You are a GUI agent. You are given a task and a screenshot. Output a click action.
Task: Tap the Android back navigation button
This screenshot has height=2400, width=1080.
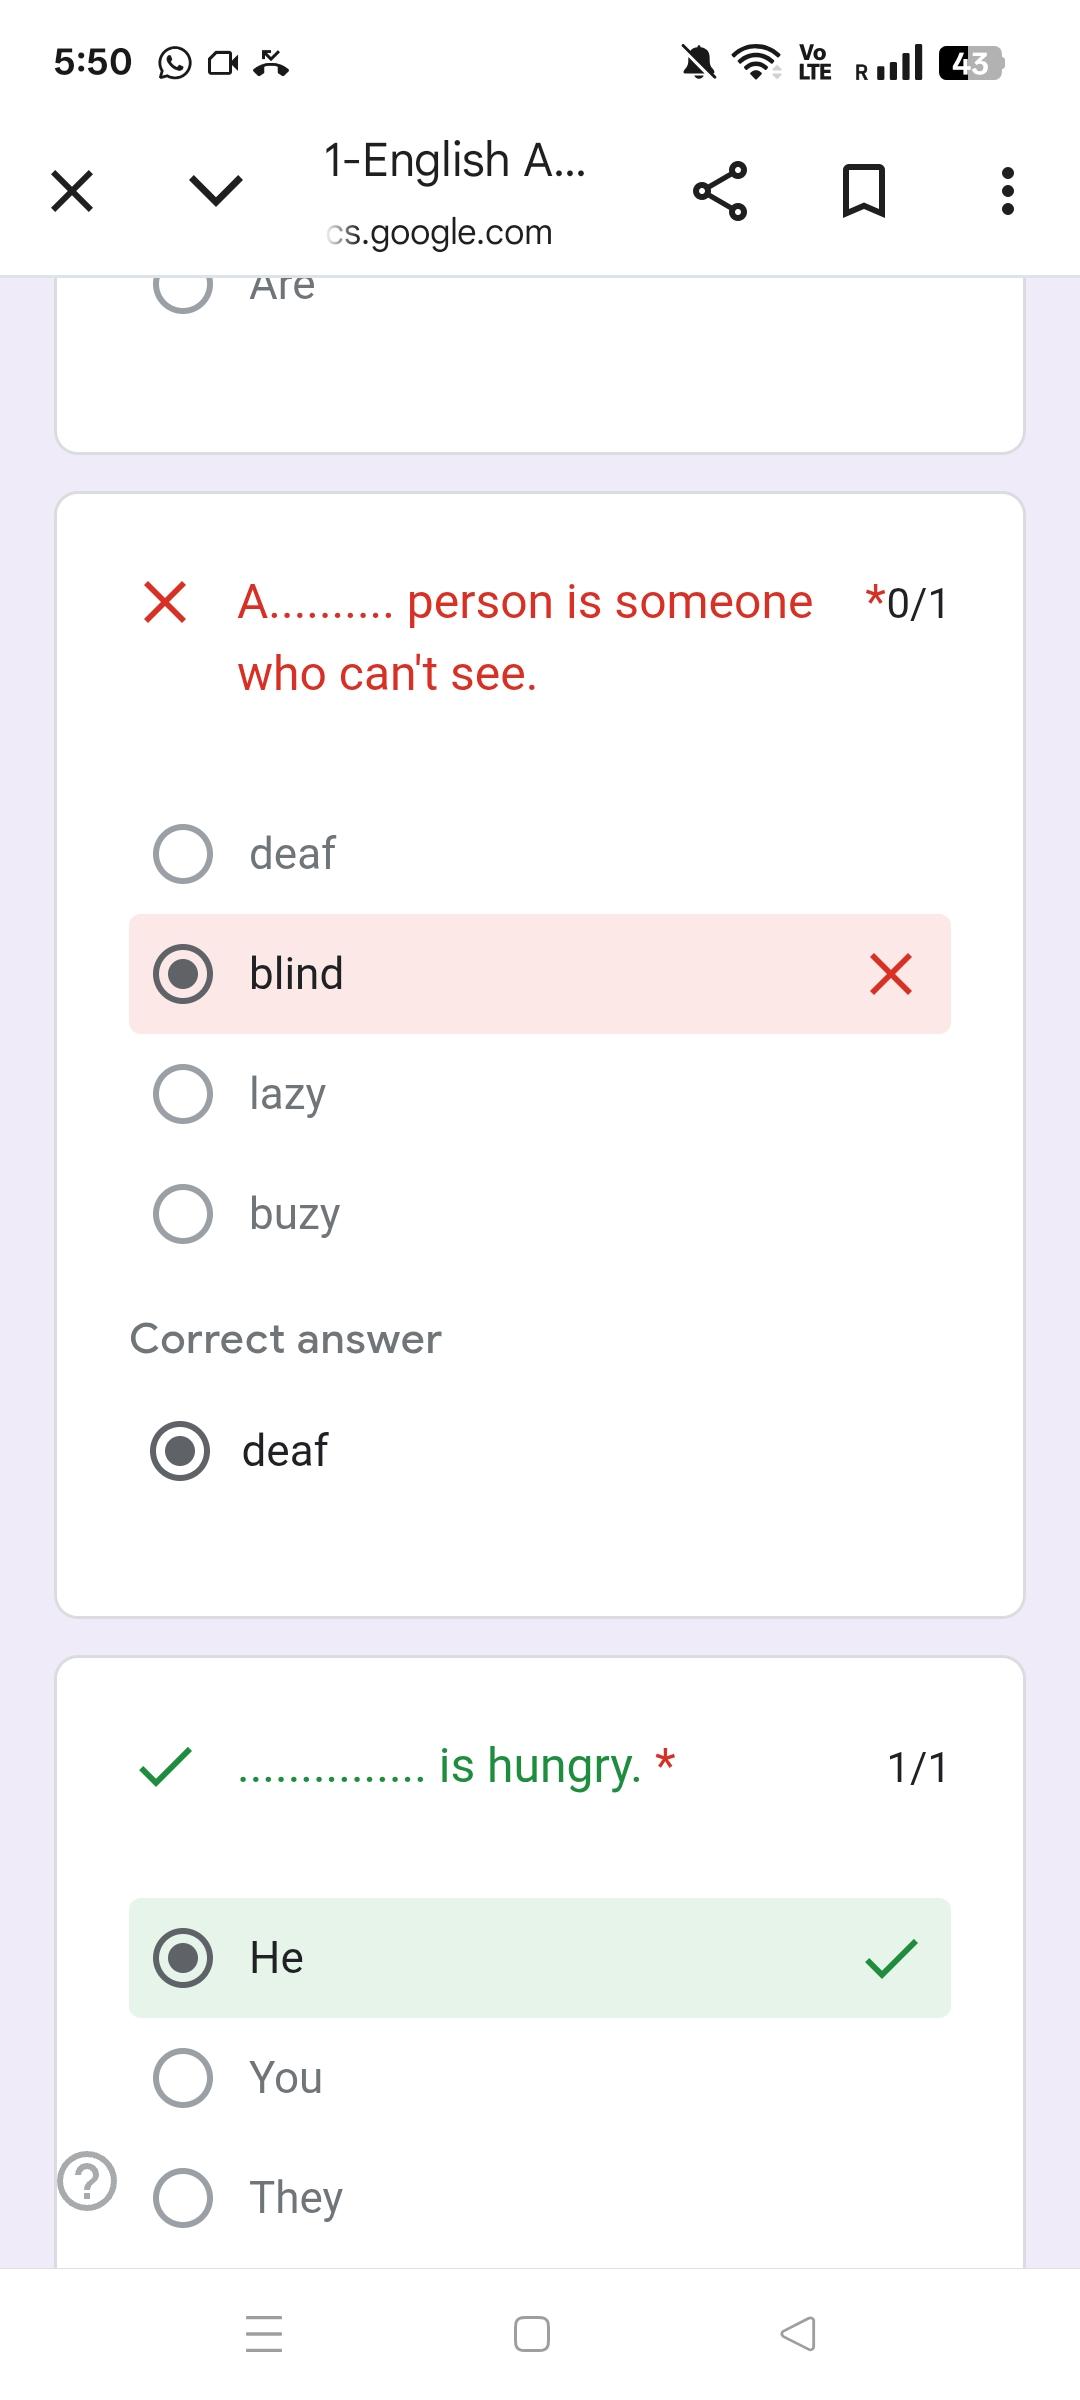pos(798,2334)
